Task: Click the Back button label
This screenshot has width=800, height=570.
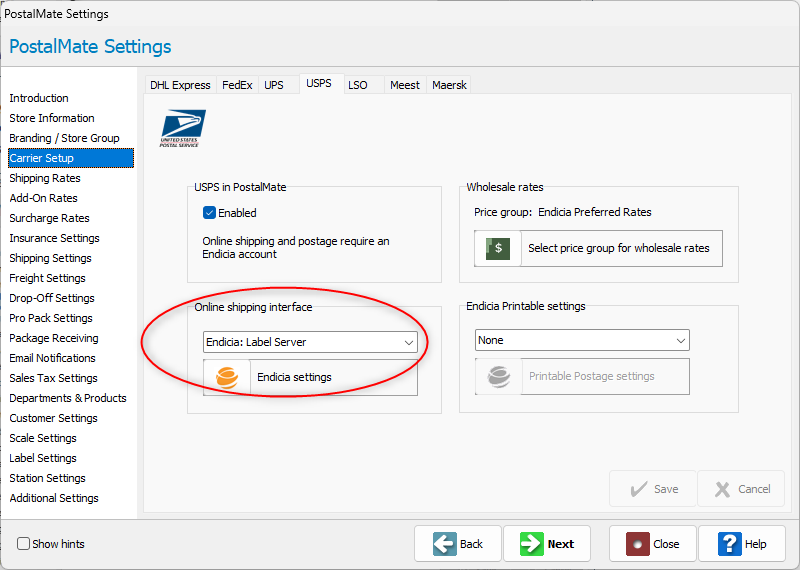Action: point(471,544)
